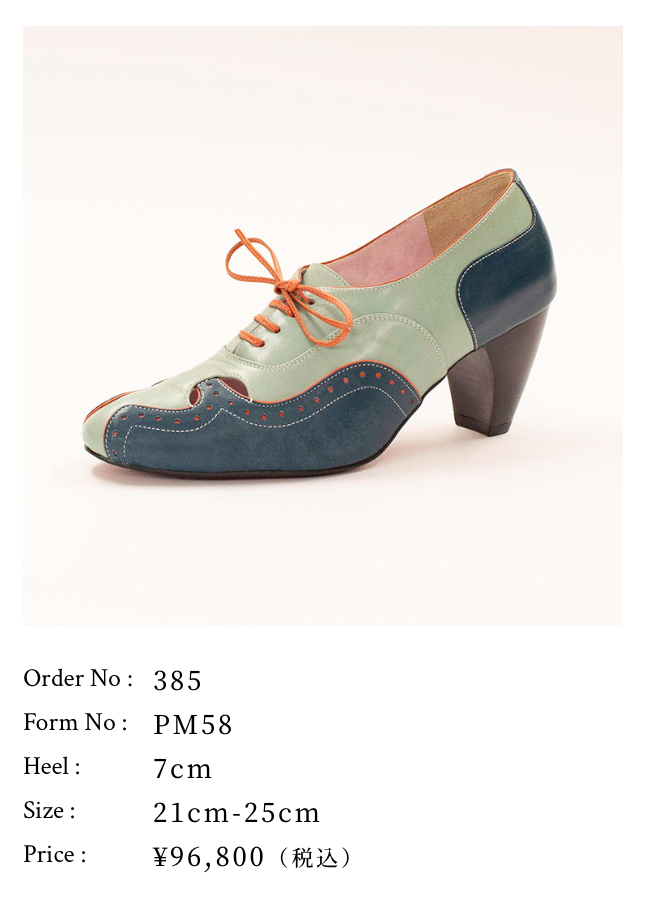Click the Order No label
Image resolution: width=650 pixels, height=902 pixels.
click(79, 679)
